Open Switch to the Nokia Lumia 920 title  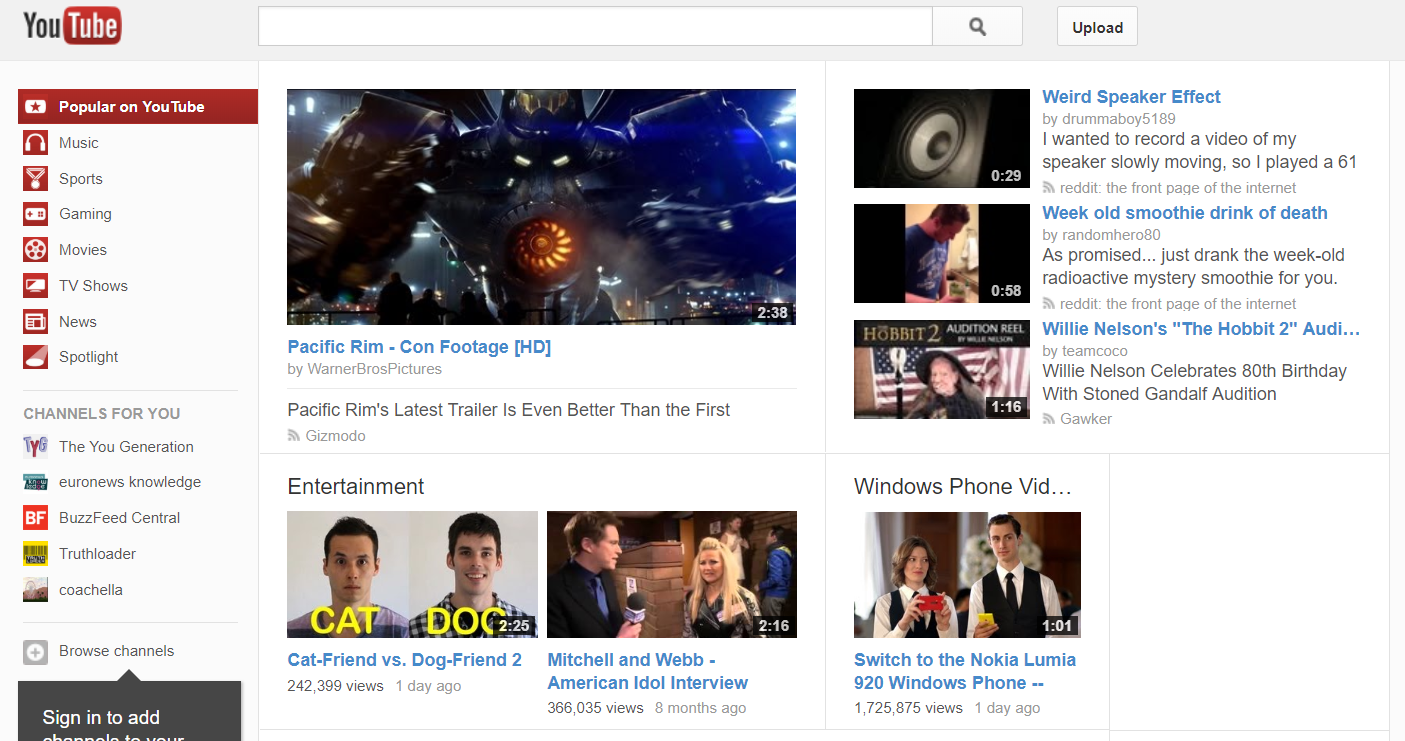[965, 671]
